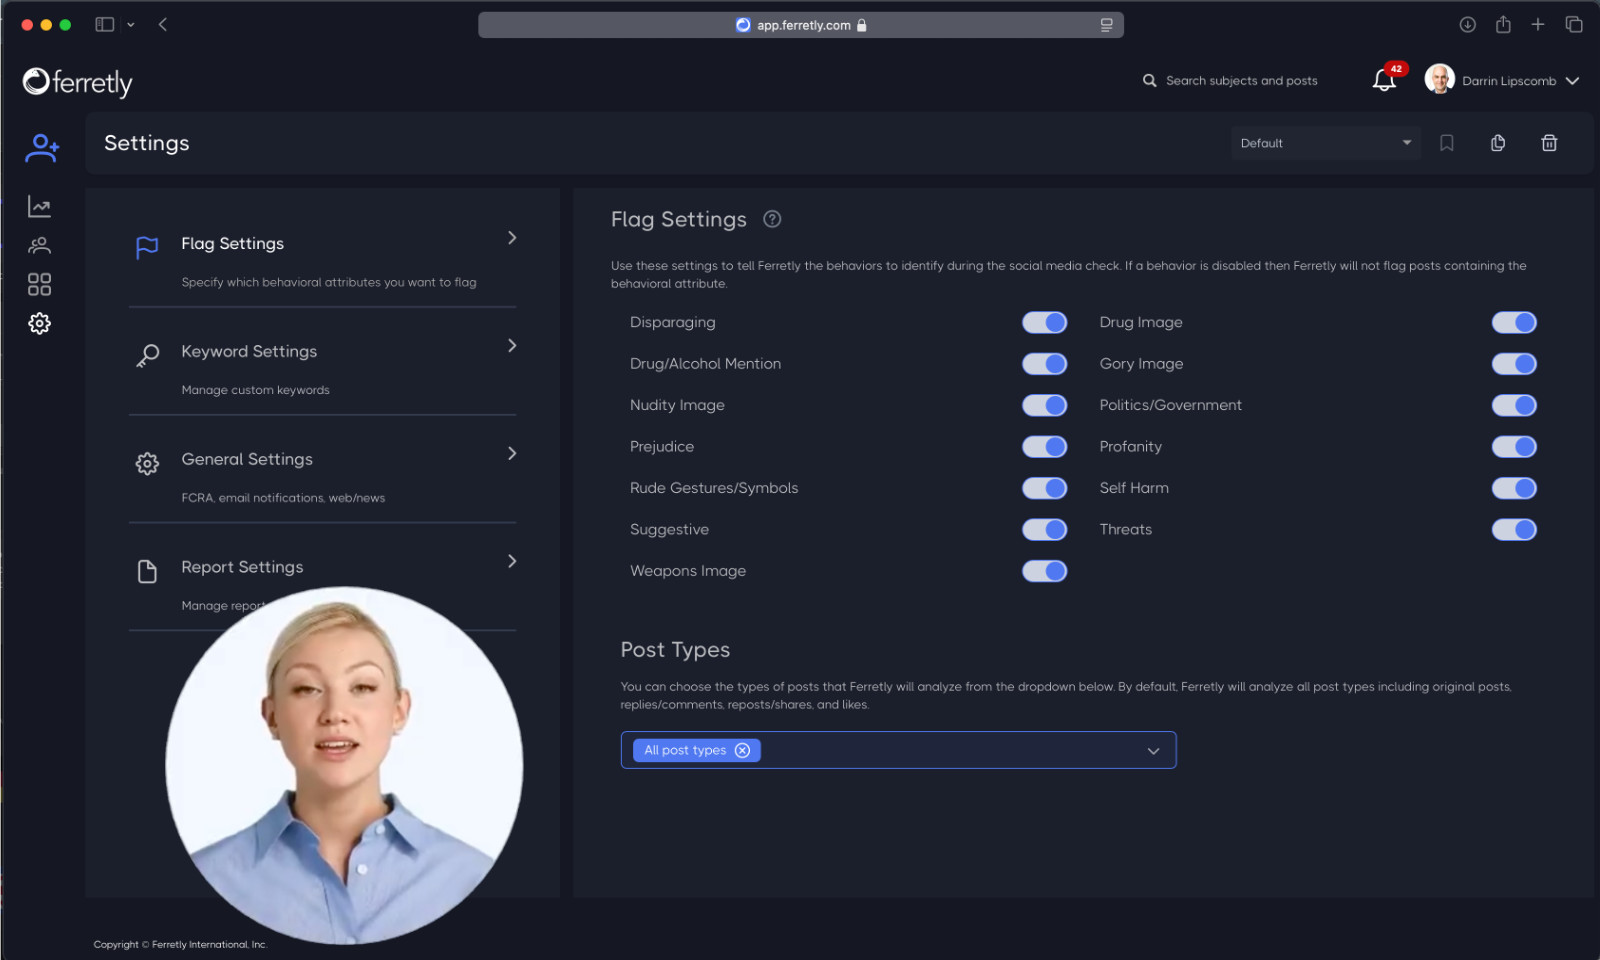Click the delete trash icon

point(1549,143)
